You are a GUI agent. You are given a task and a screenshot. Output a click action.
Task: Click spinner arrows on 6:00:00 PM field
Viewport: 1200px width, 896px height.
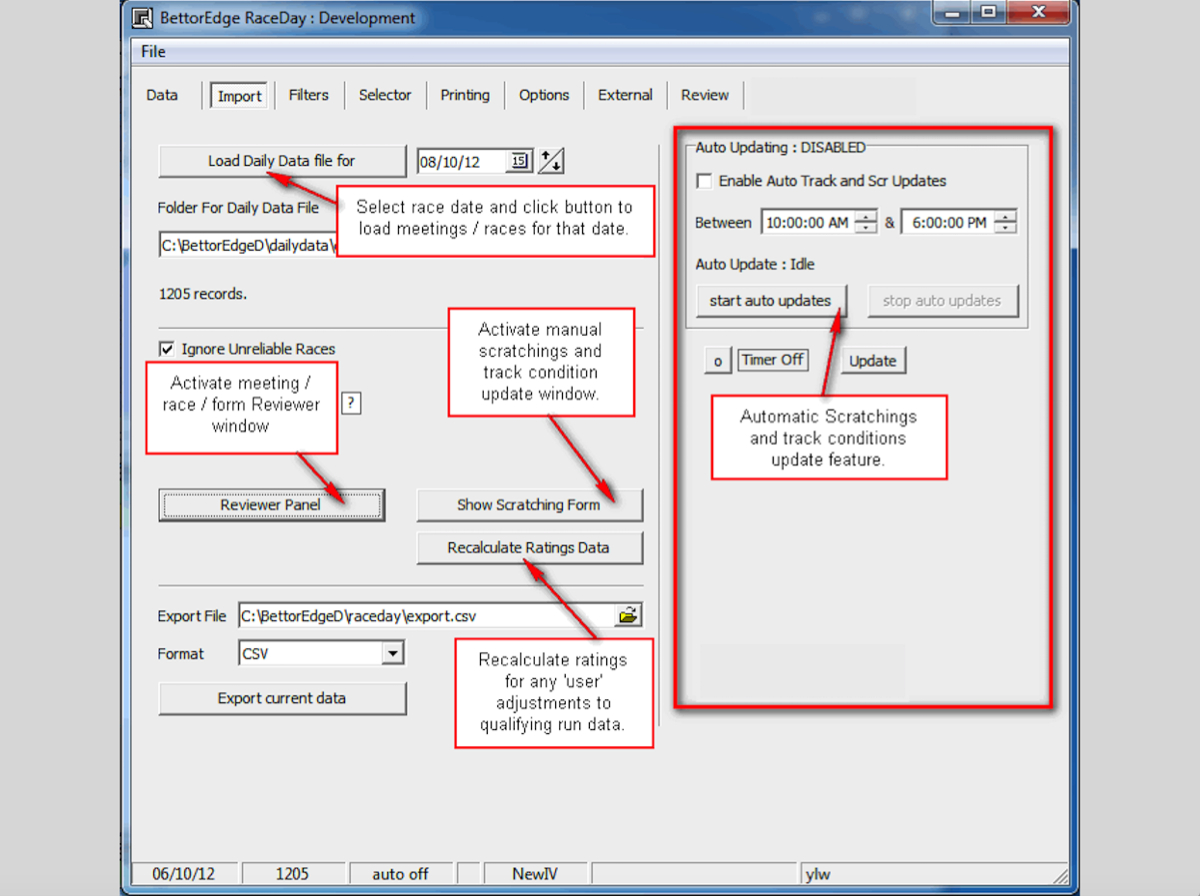pos(1006,223)
